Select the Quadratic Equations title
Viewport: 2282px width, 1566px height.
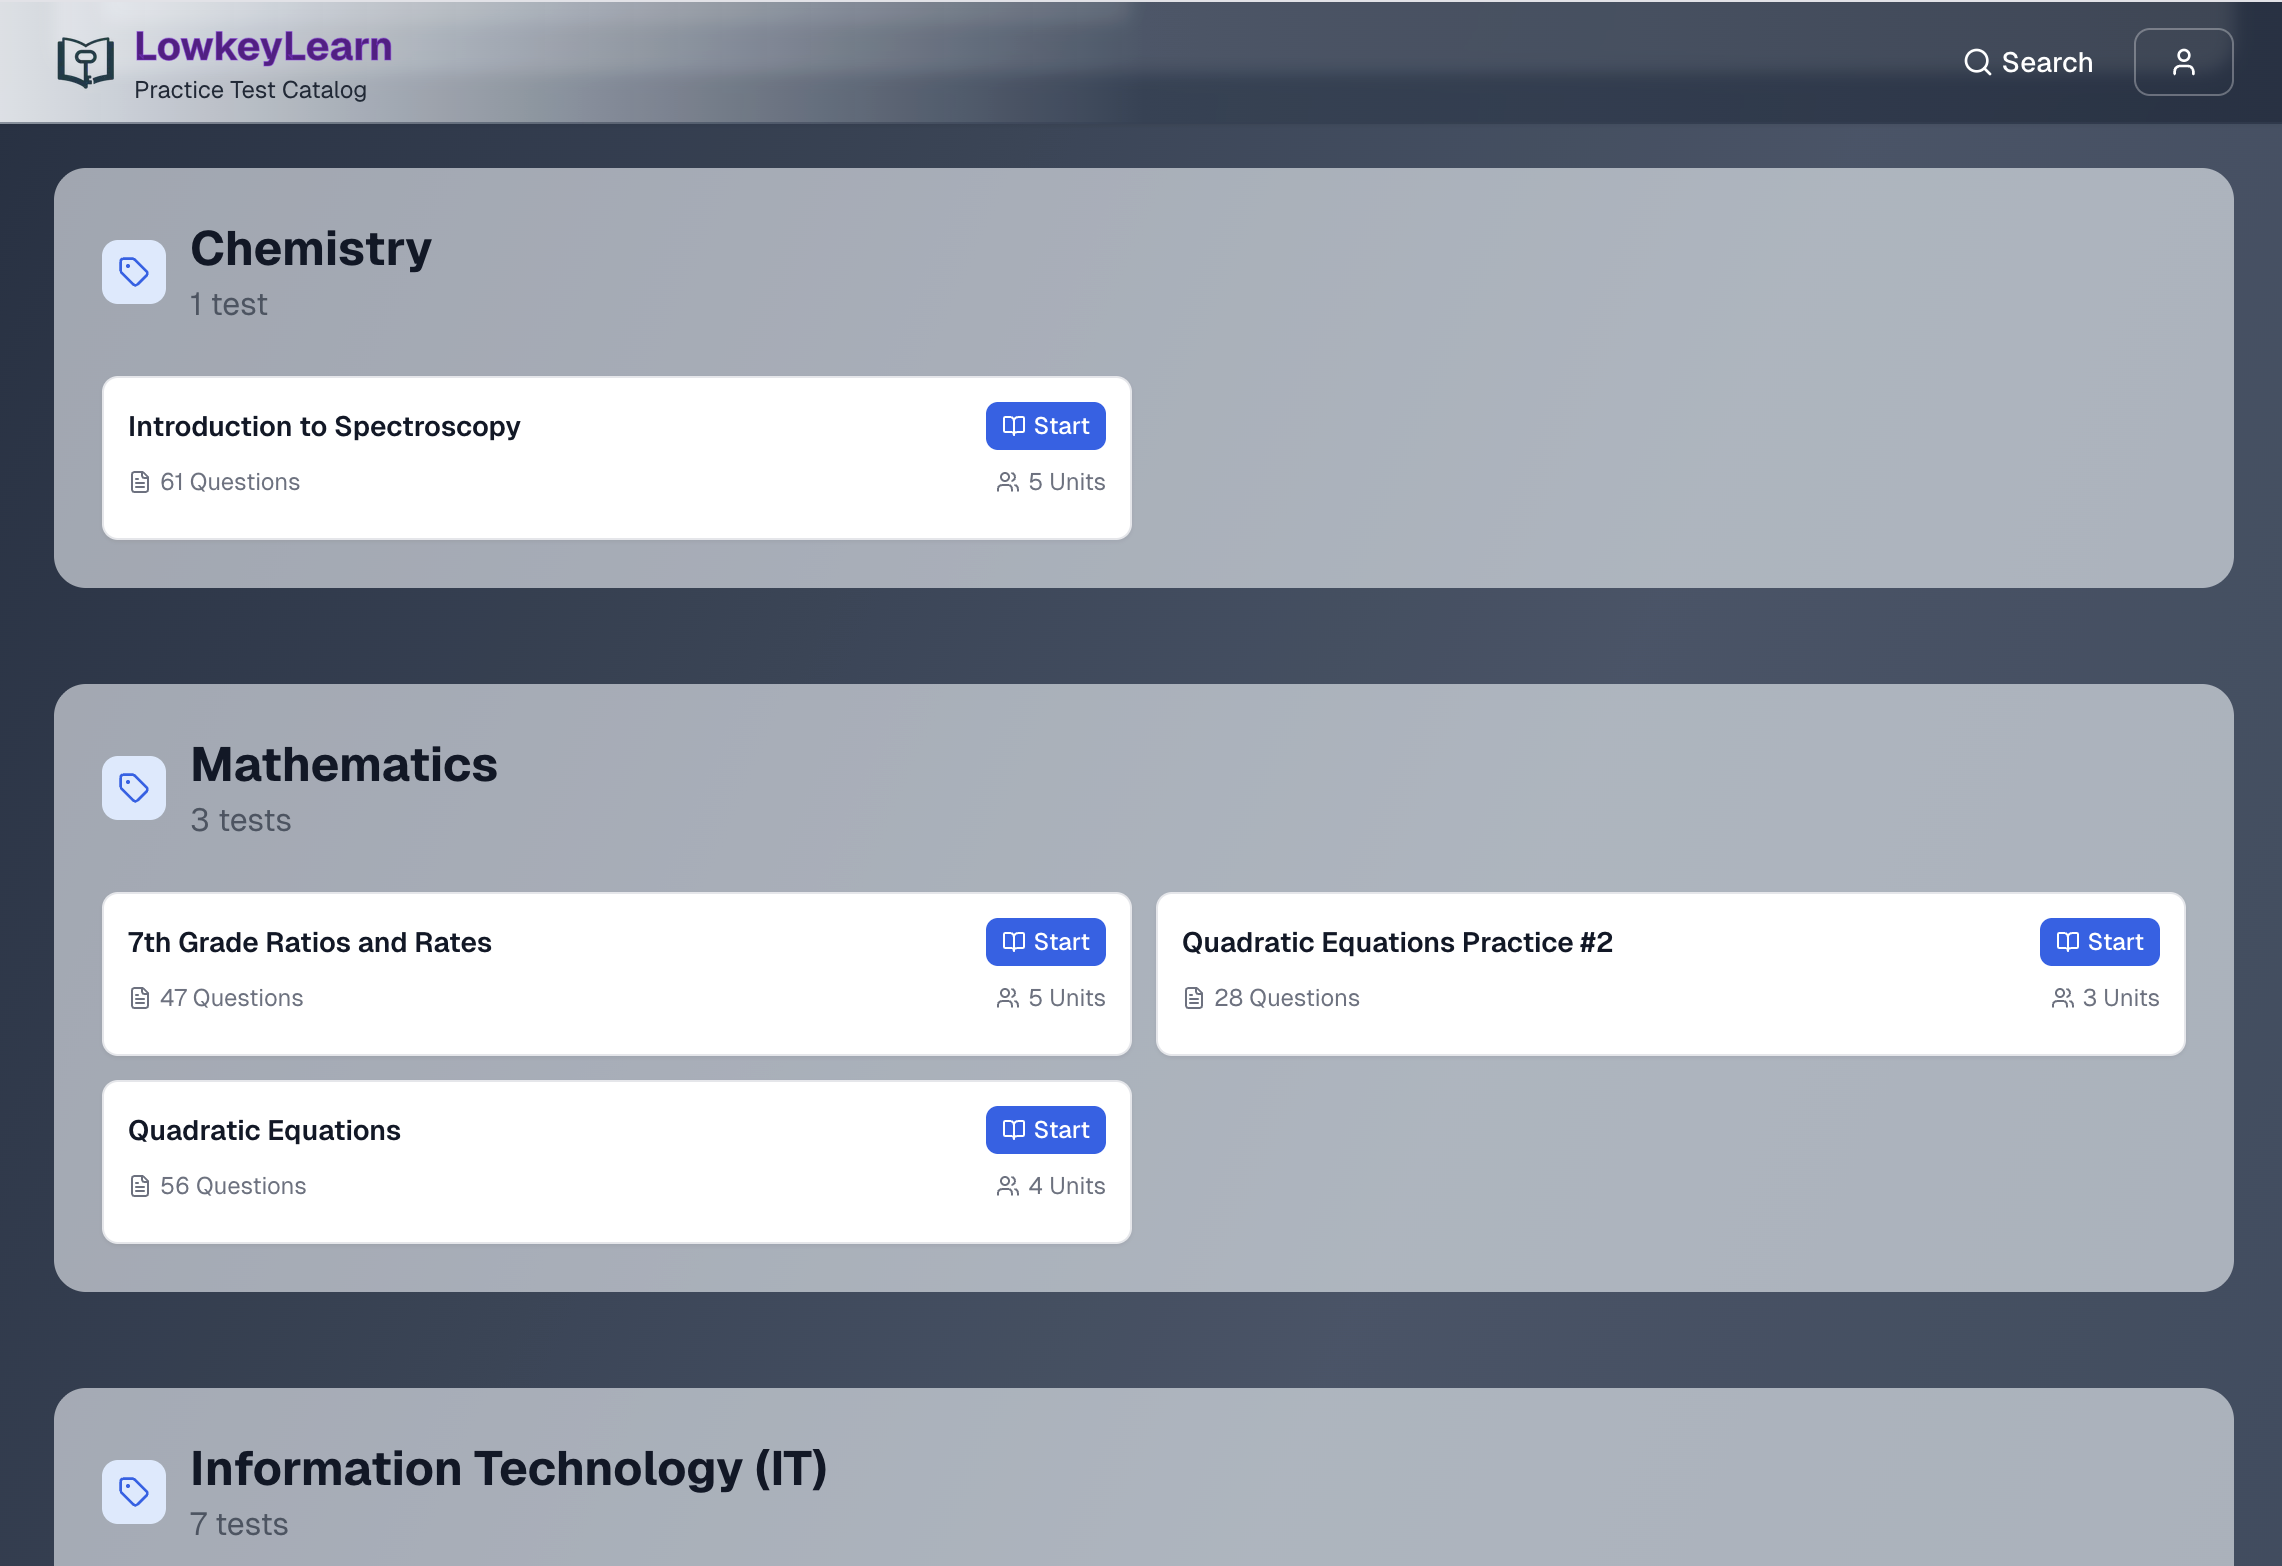tap(264, 1129)
